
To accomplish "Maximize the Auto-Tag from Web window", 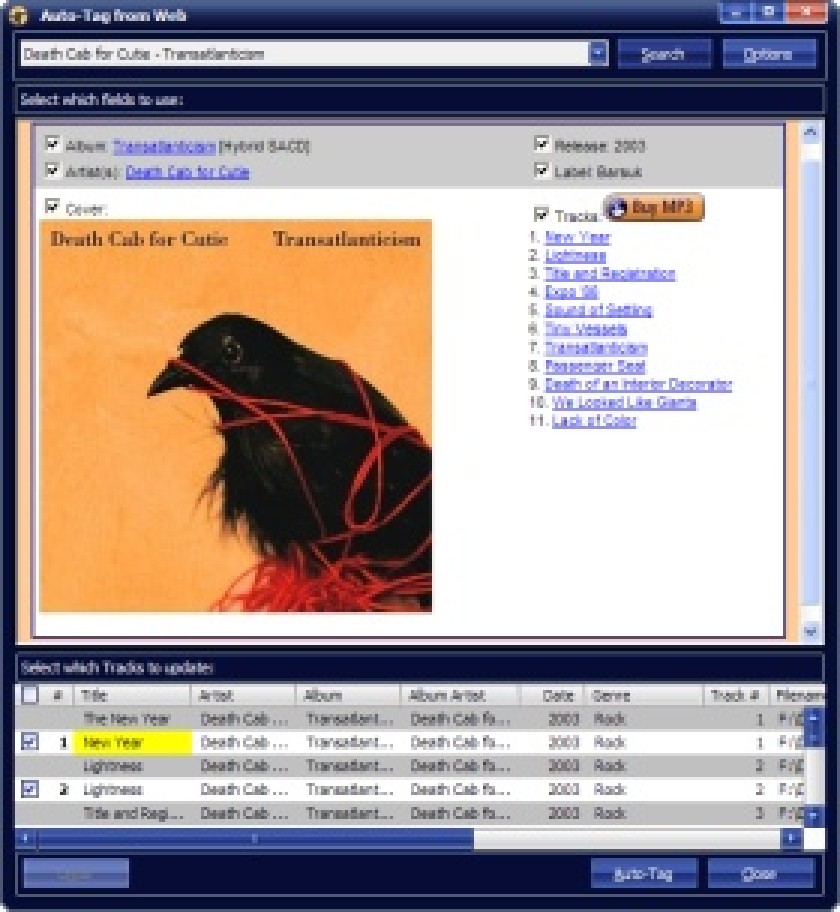I will pyautogui.click(x=768, y=12).
